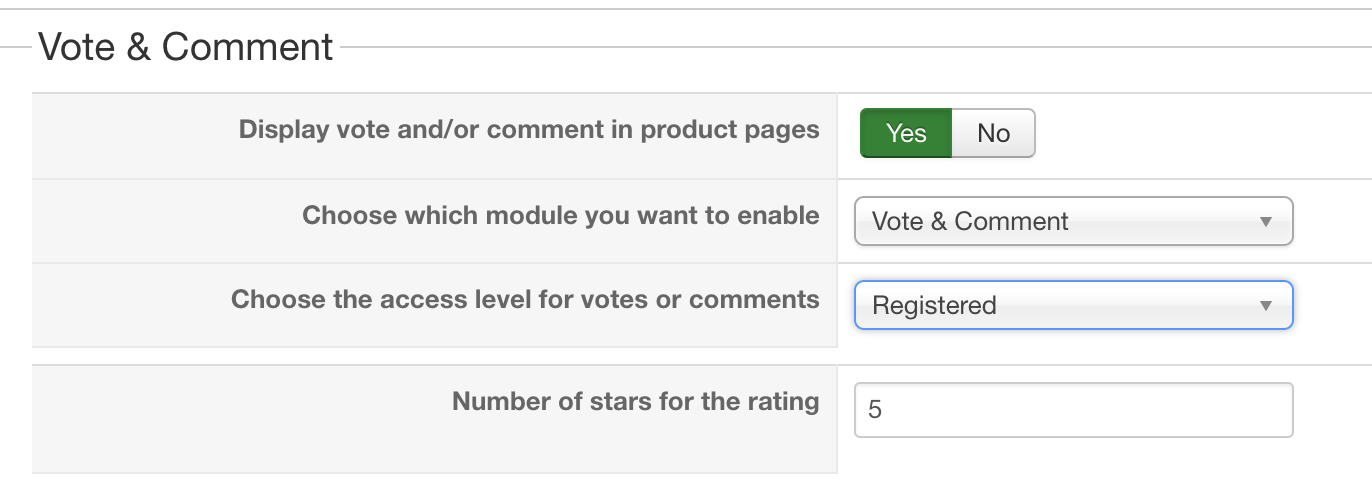This screenshot has width=1372, height=484.
Task: Click the empty area right of the 5 value
Action: 1100,410
